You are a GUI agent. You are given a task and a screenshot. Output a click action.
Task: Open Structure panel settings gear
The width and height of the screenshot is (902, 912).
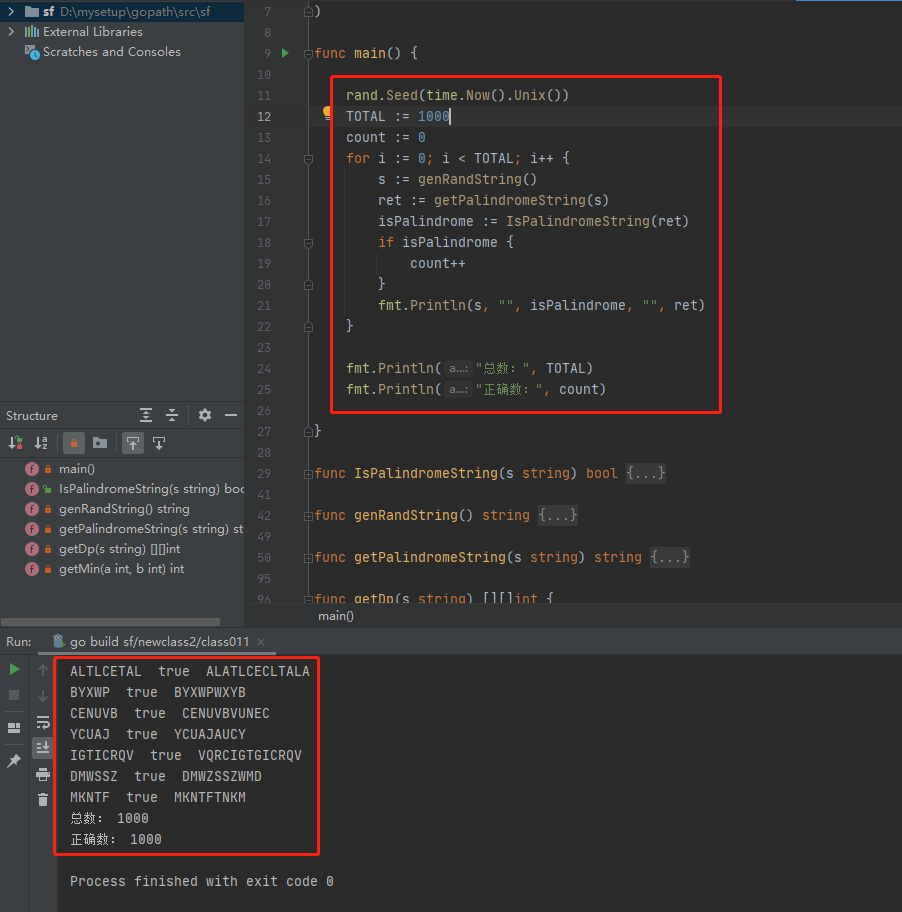[205, 415]
